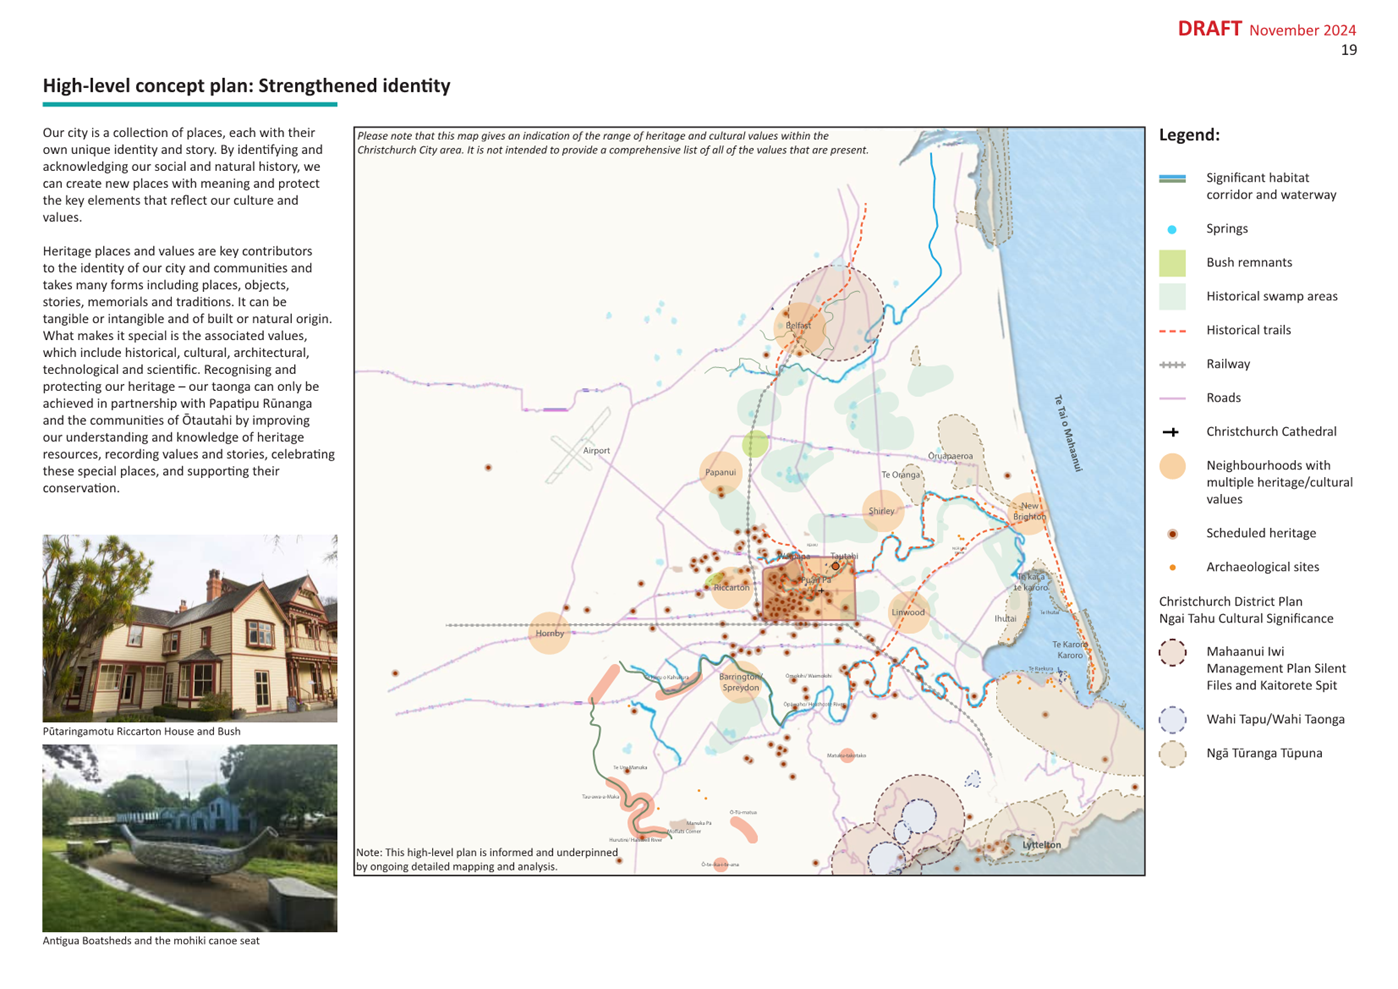
Task: Click the bottom map note about ongoing mapping
Action: click(x=487, y=860)
